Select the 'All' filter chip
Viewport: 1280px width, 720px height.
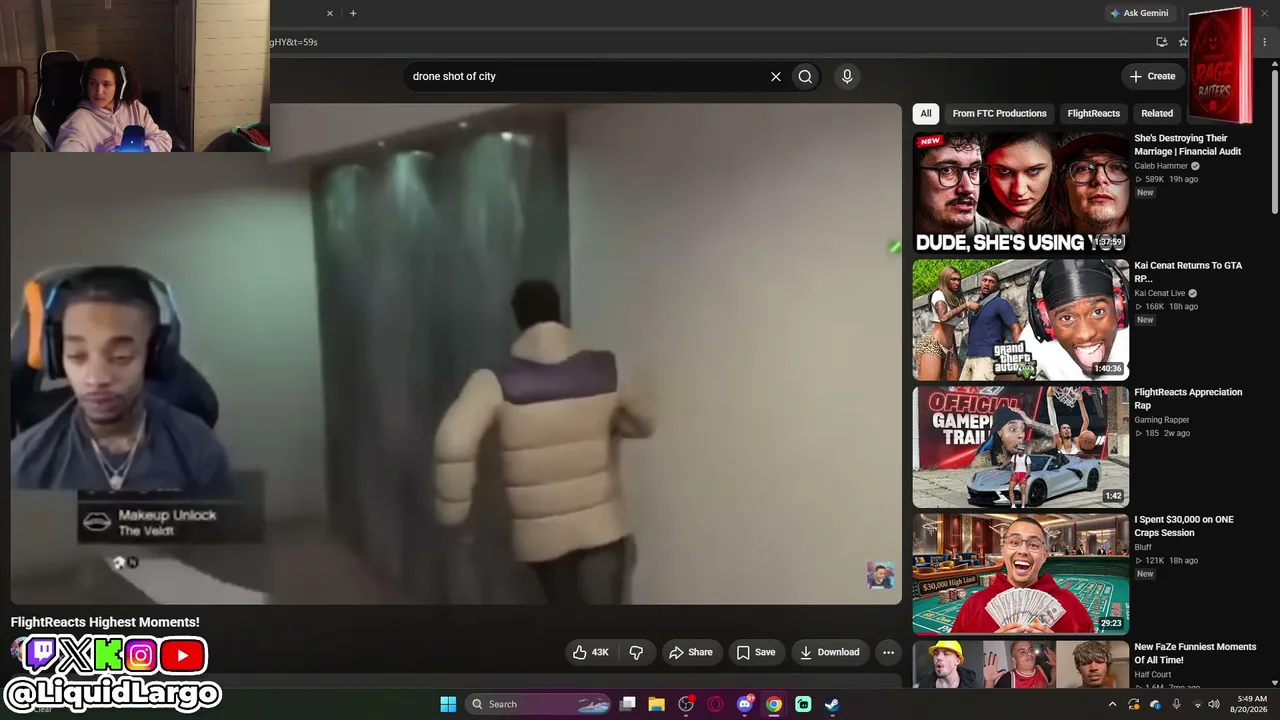point(926,113)
